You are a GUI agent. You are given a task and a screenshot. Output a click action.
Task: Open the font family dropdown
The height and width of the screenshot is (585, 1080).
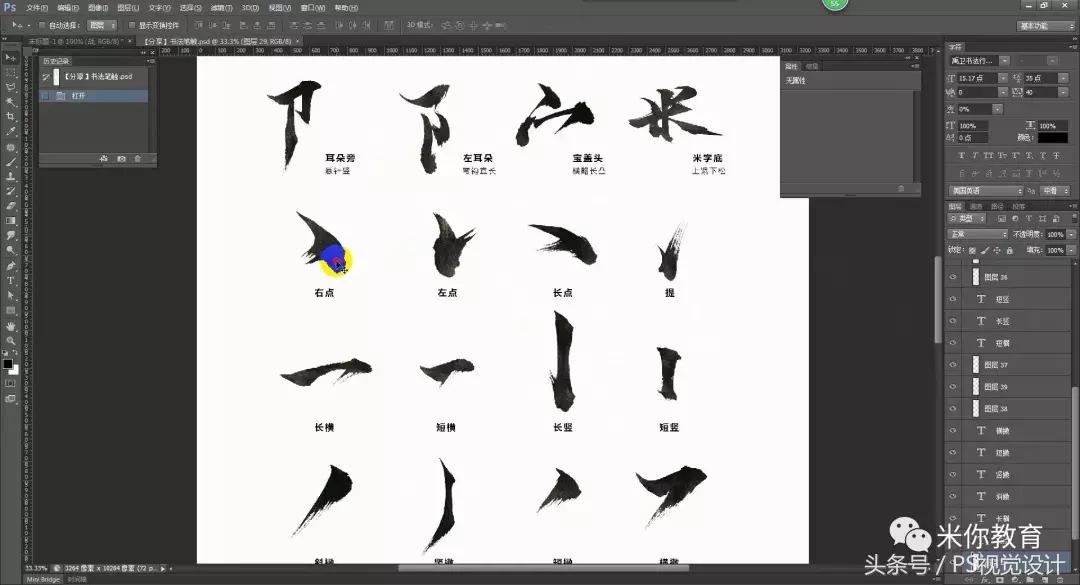pyautogui.click(x=1004, y=61)
